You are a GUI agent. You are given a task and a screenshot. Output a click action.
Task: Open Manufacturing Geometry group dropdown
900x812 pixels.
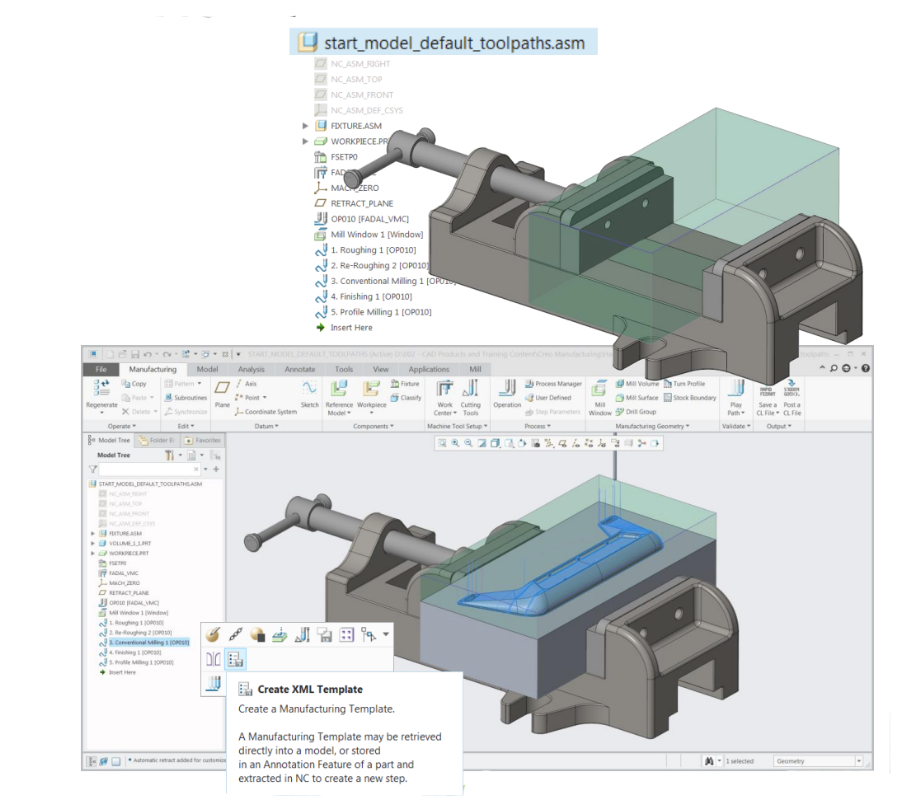tap(653, 426)
